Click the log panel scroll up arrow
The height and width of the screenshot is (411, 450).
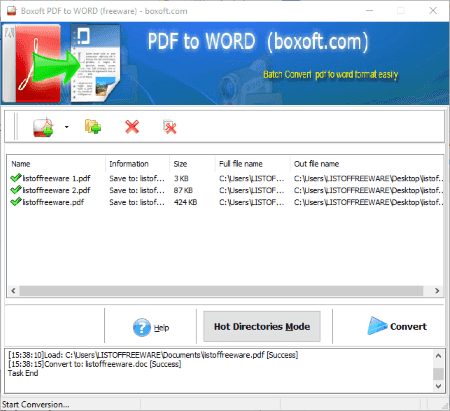click(438, 356)
